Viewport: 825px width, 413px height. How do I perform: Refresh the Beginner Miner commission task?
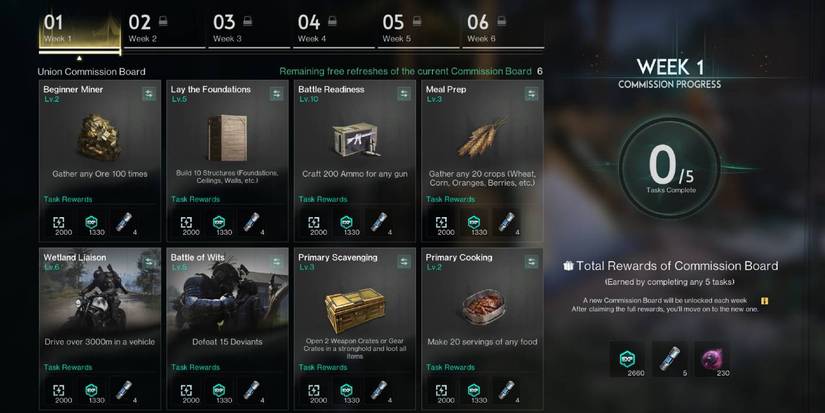pos(149,94)
